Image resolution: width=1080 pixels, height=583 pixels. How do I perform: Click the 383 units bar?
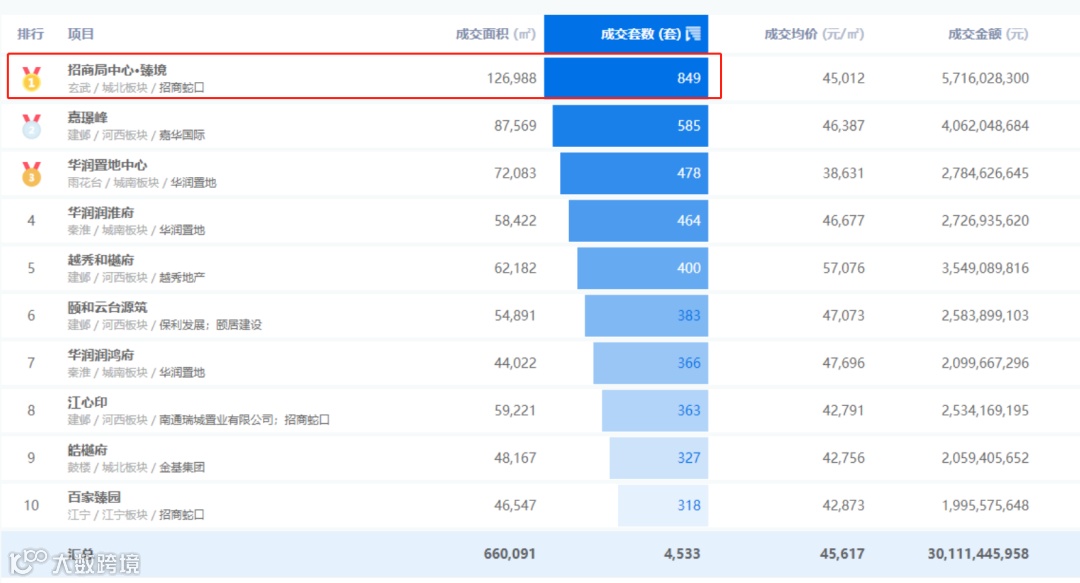tap(647, 316)
